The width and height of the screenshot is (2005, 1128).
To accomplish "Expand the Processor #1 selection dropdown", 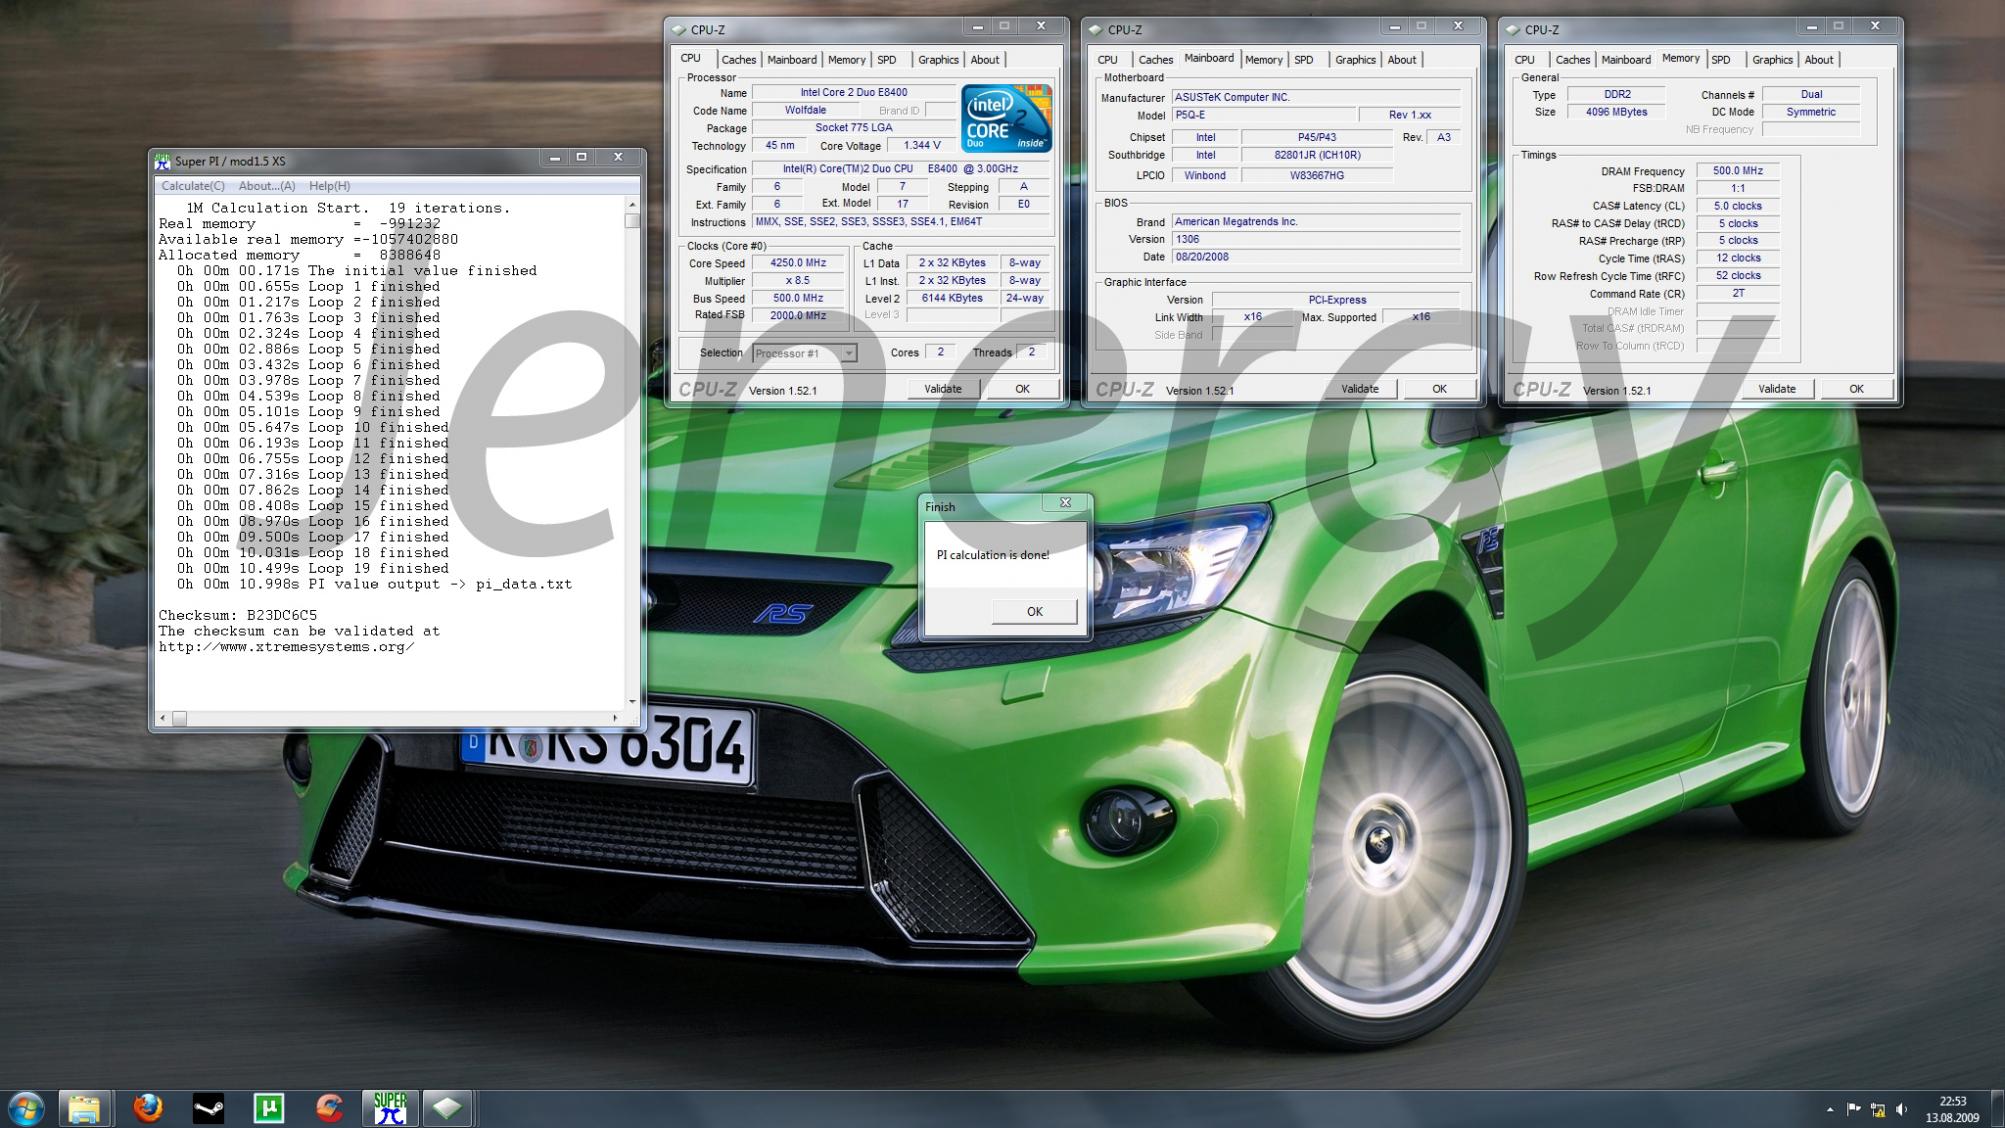I will coord(848,353).
